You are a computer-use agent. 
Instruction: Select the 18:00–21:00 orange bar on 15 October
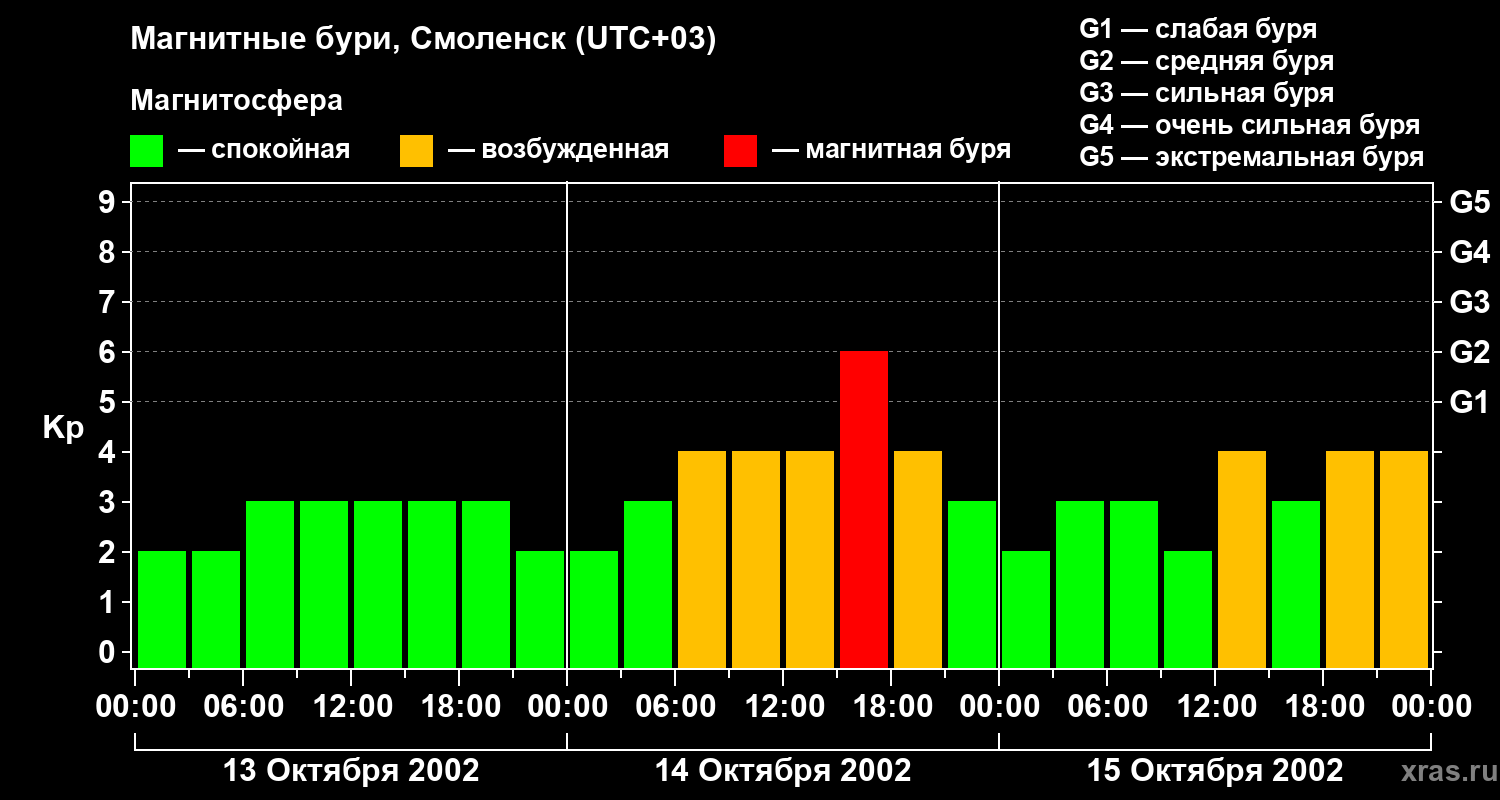pyautogui.click(x=1350, y=559)
